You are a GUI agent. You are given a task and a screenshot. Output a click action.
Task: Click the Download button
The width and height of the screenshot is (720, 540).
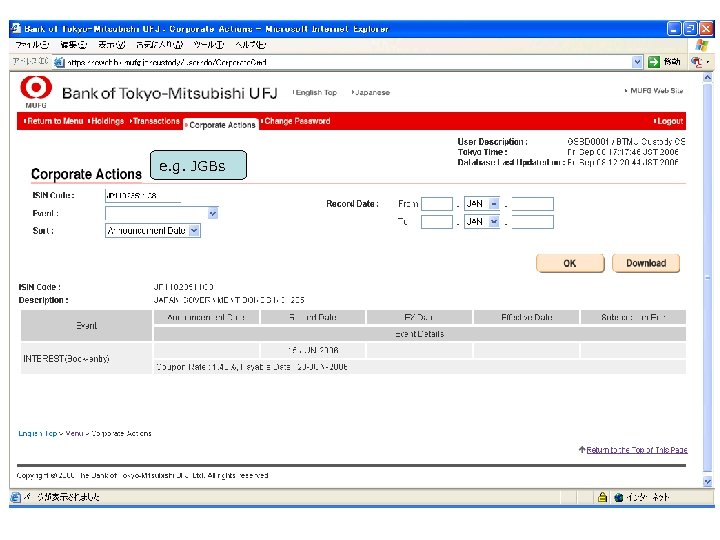point(646,263)
